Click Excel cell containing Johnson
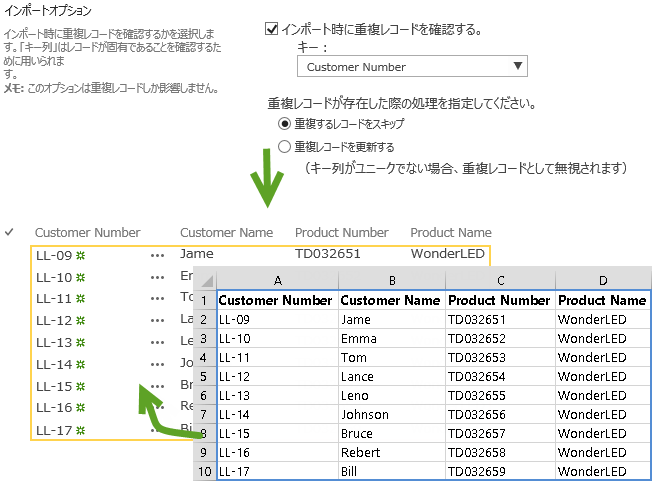652x482 pixels. coord(392,415)
